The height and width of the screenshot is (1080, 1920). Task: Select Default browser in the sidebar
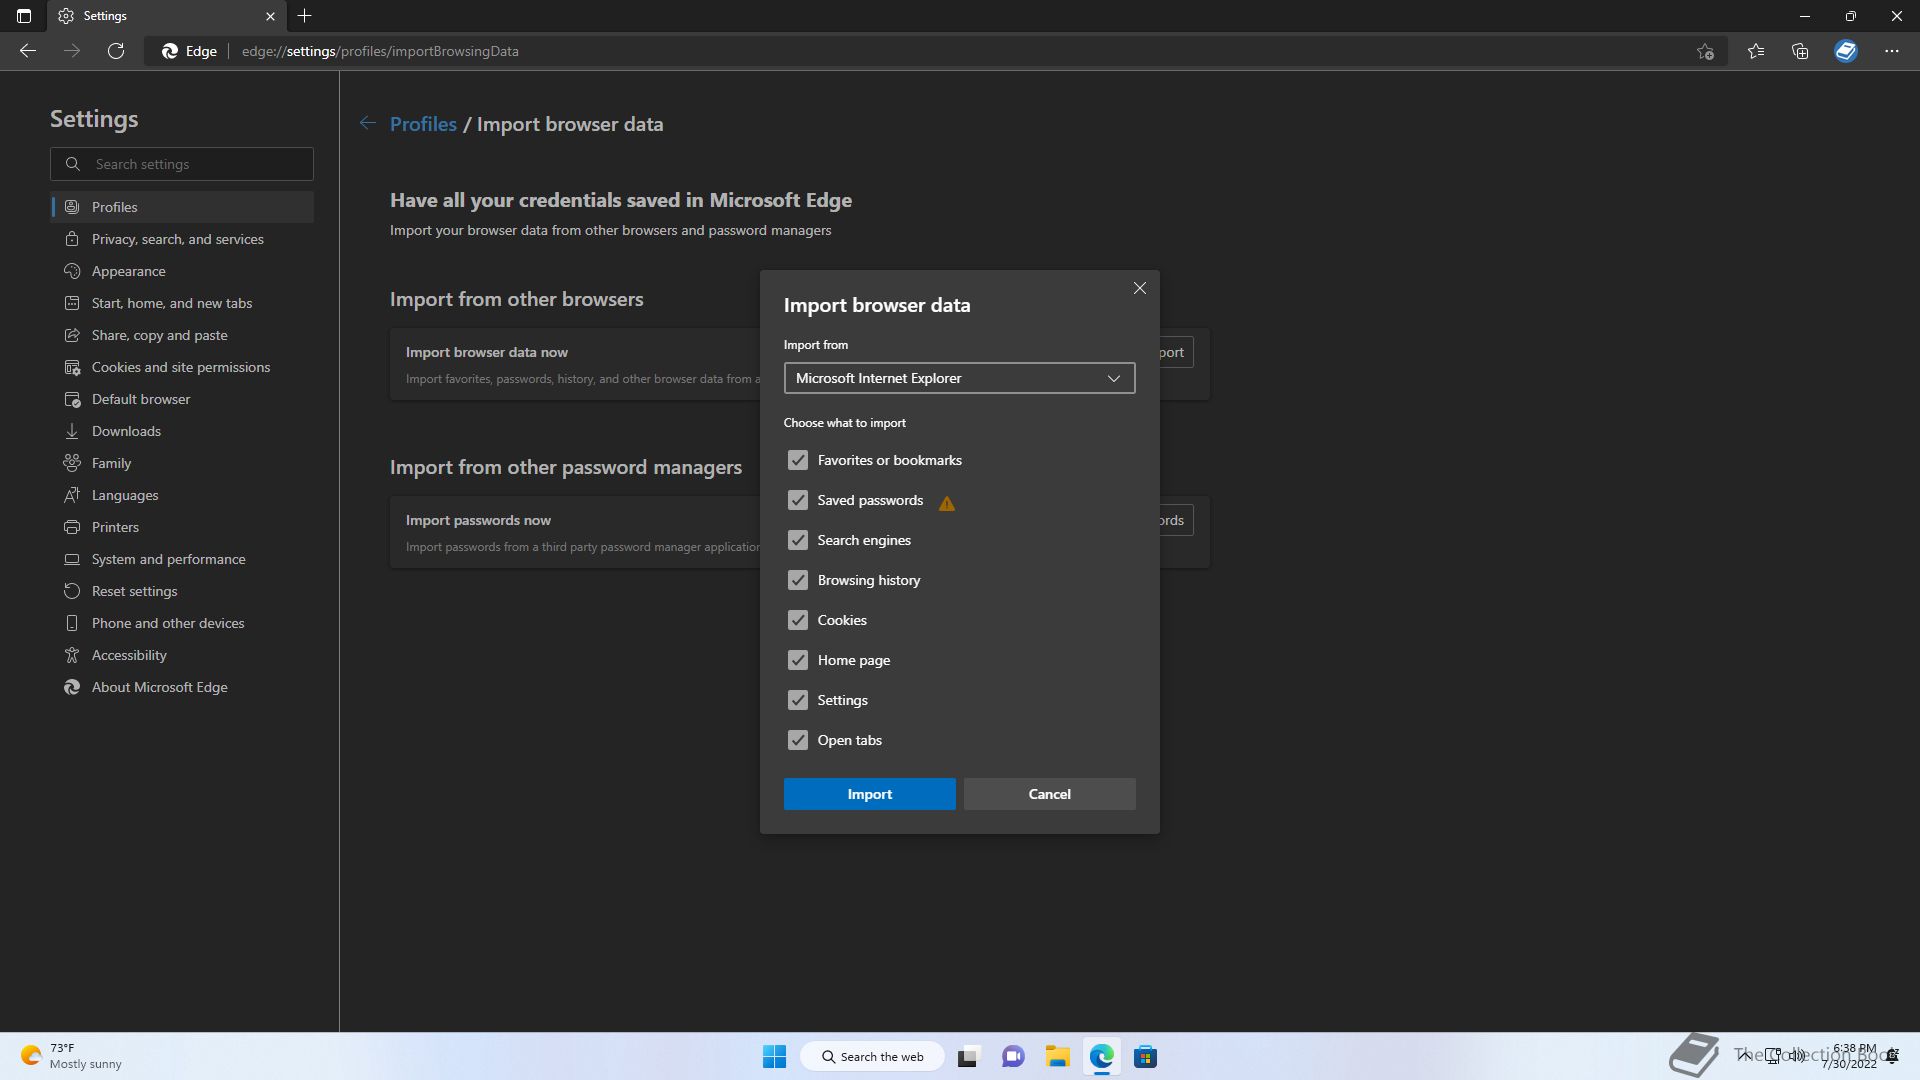(x=182, y=399)
